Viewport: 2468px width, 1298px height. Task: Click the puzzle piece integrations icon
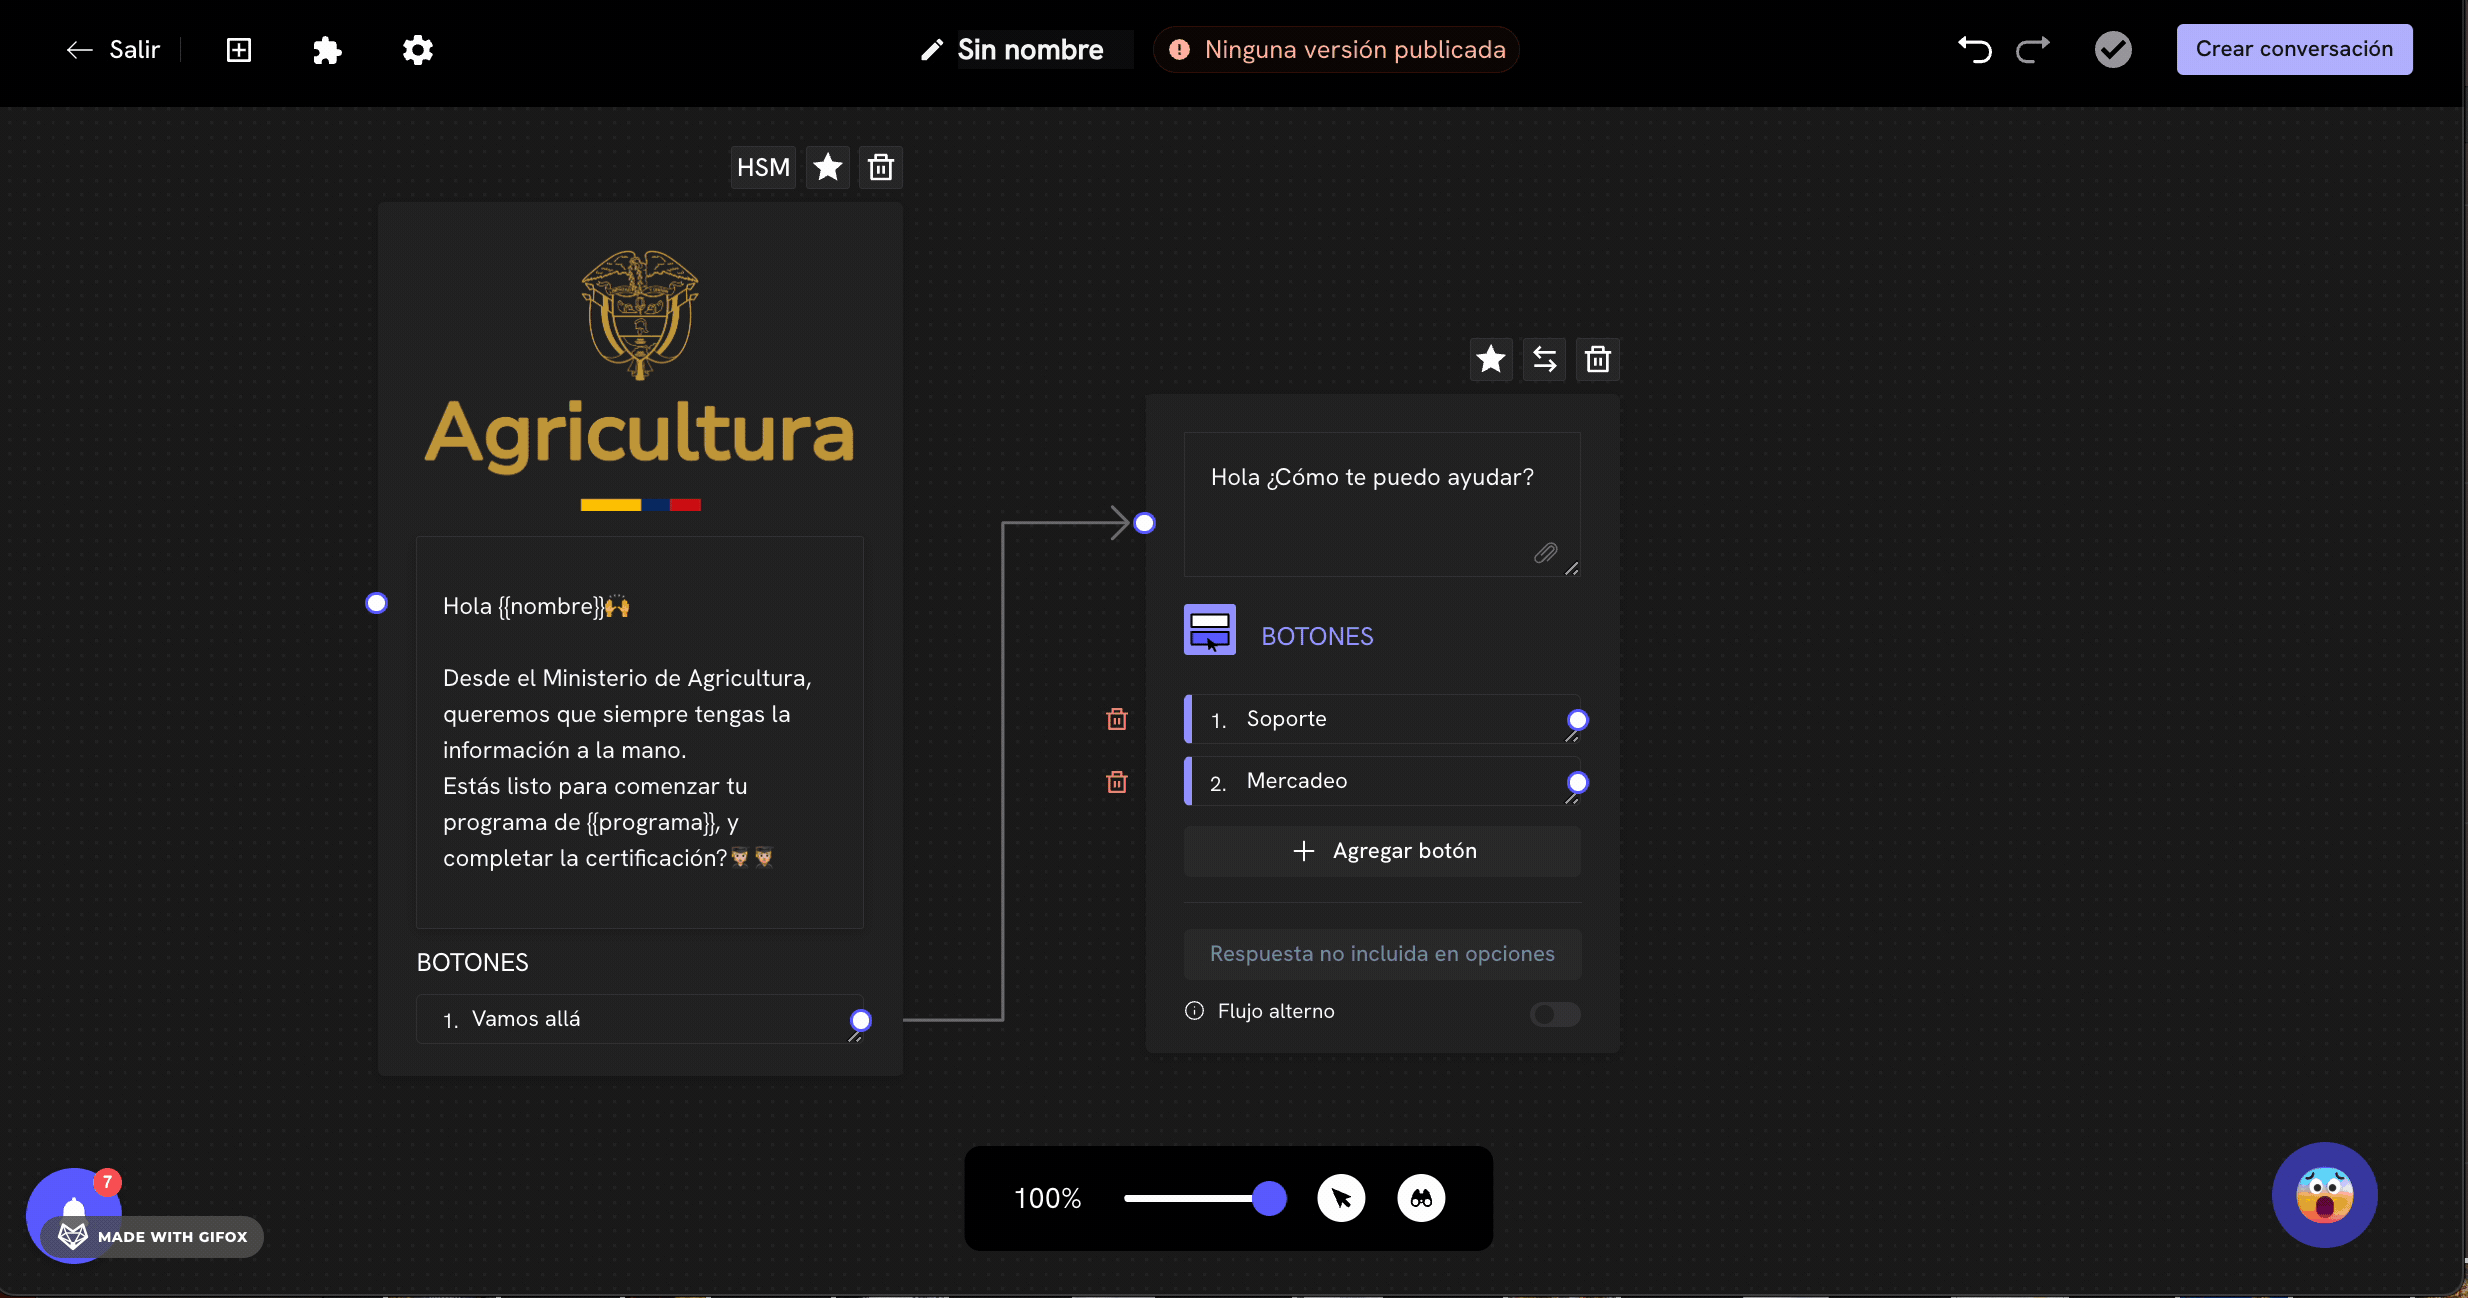point(327,50)
